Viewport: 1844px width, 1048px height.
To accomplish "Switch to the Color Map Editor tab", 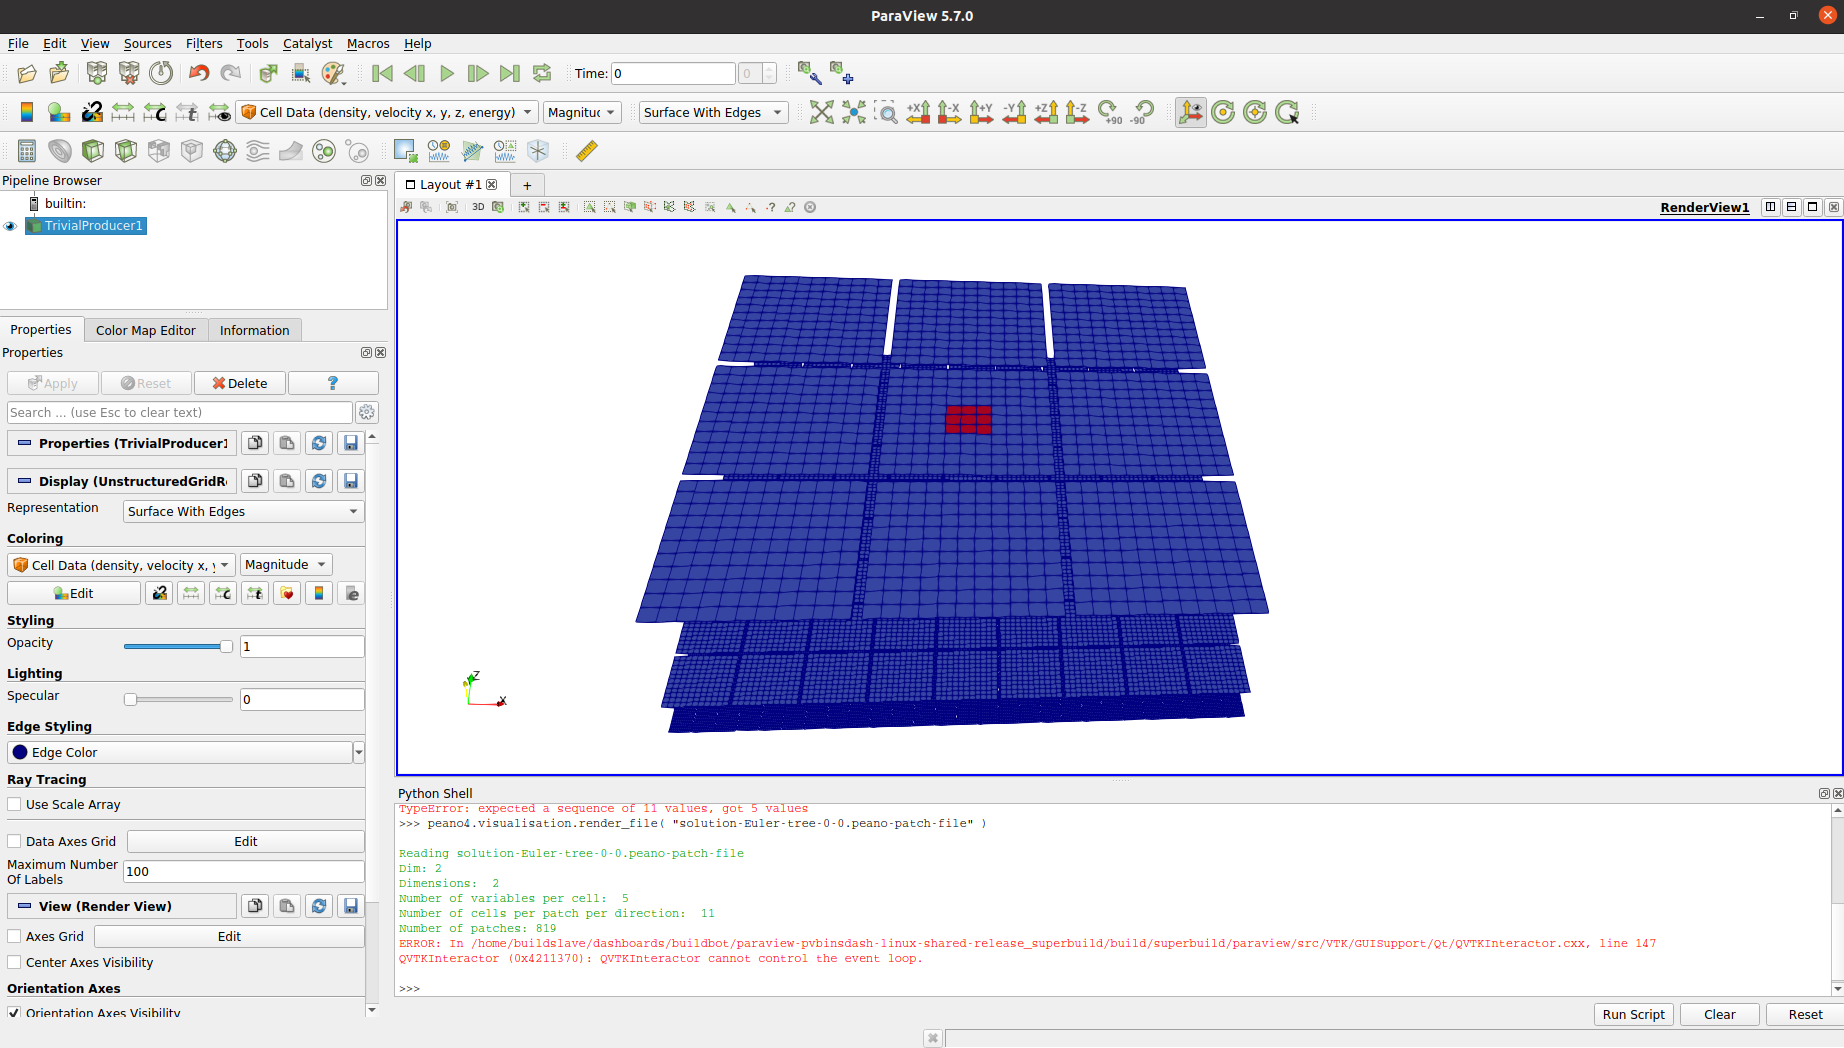I will coord(146,330).
